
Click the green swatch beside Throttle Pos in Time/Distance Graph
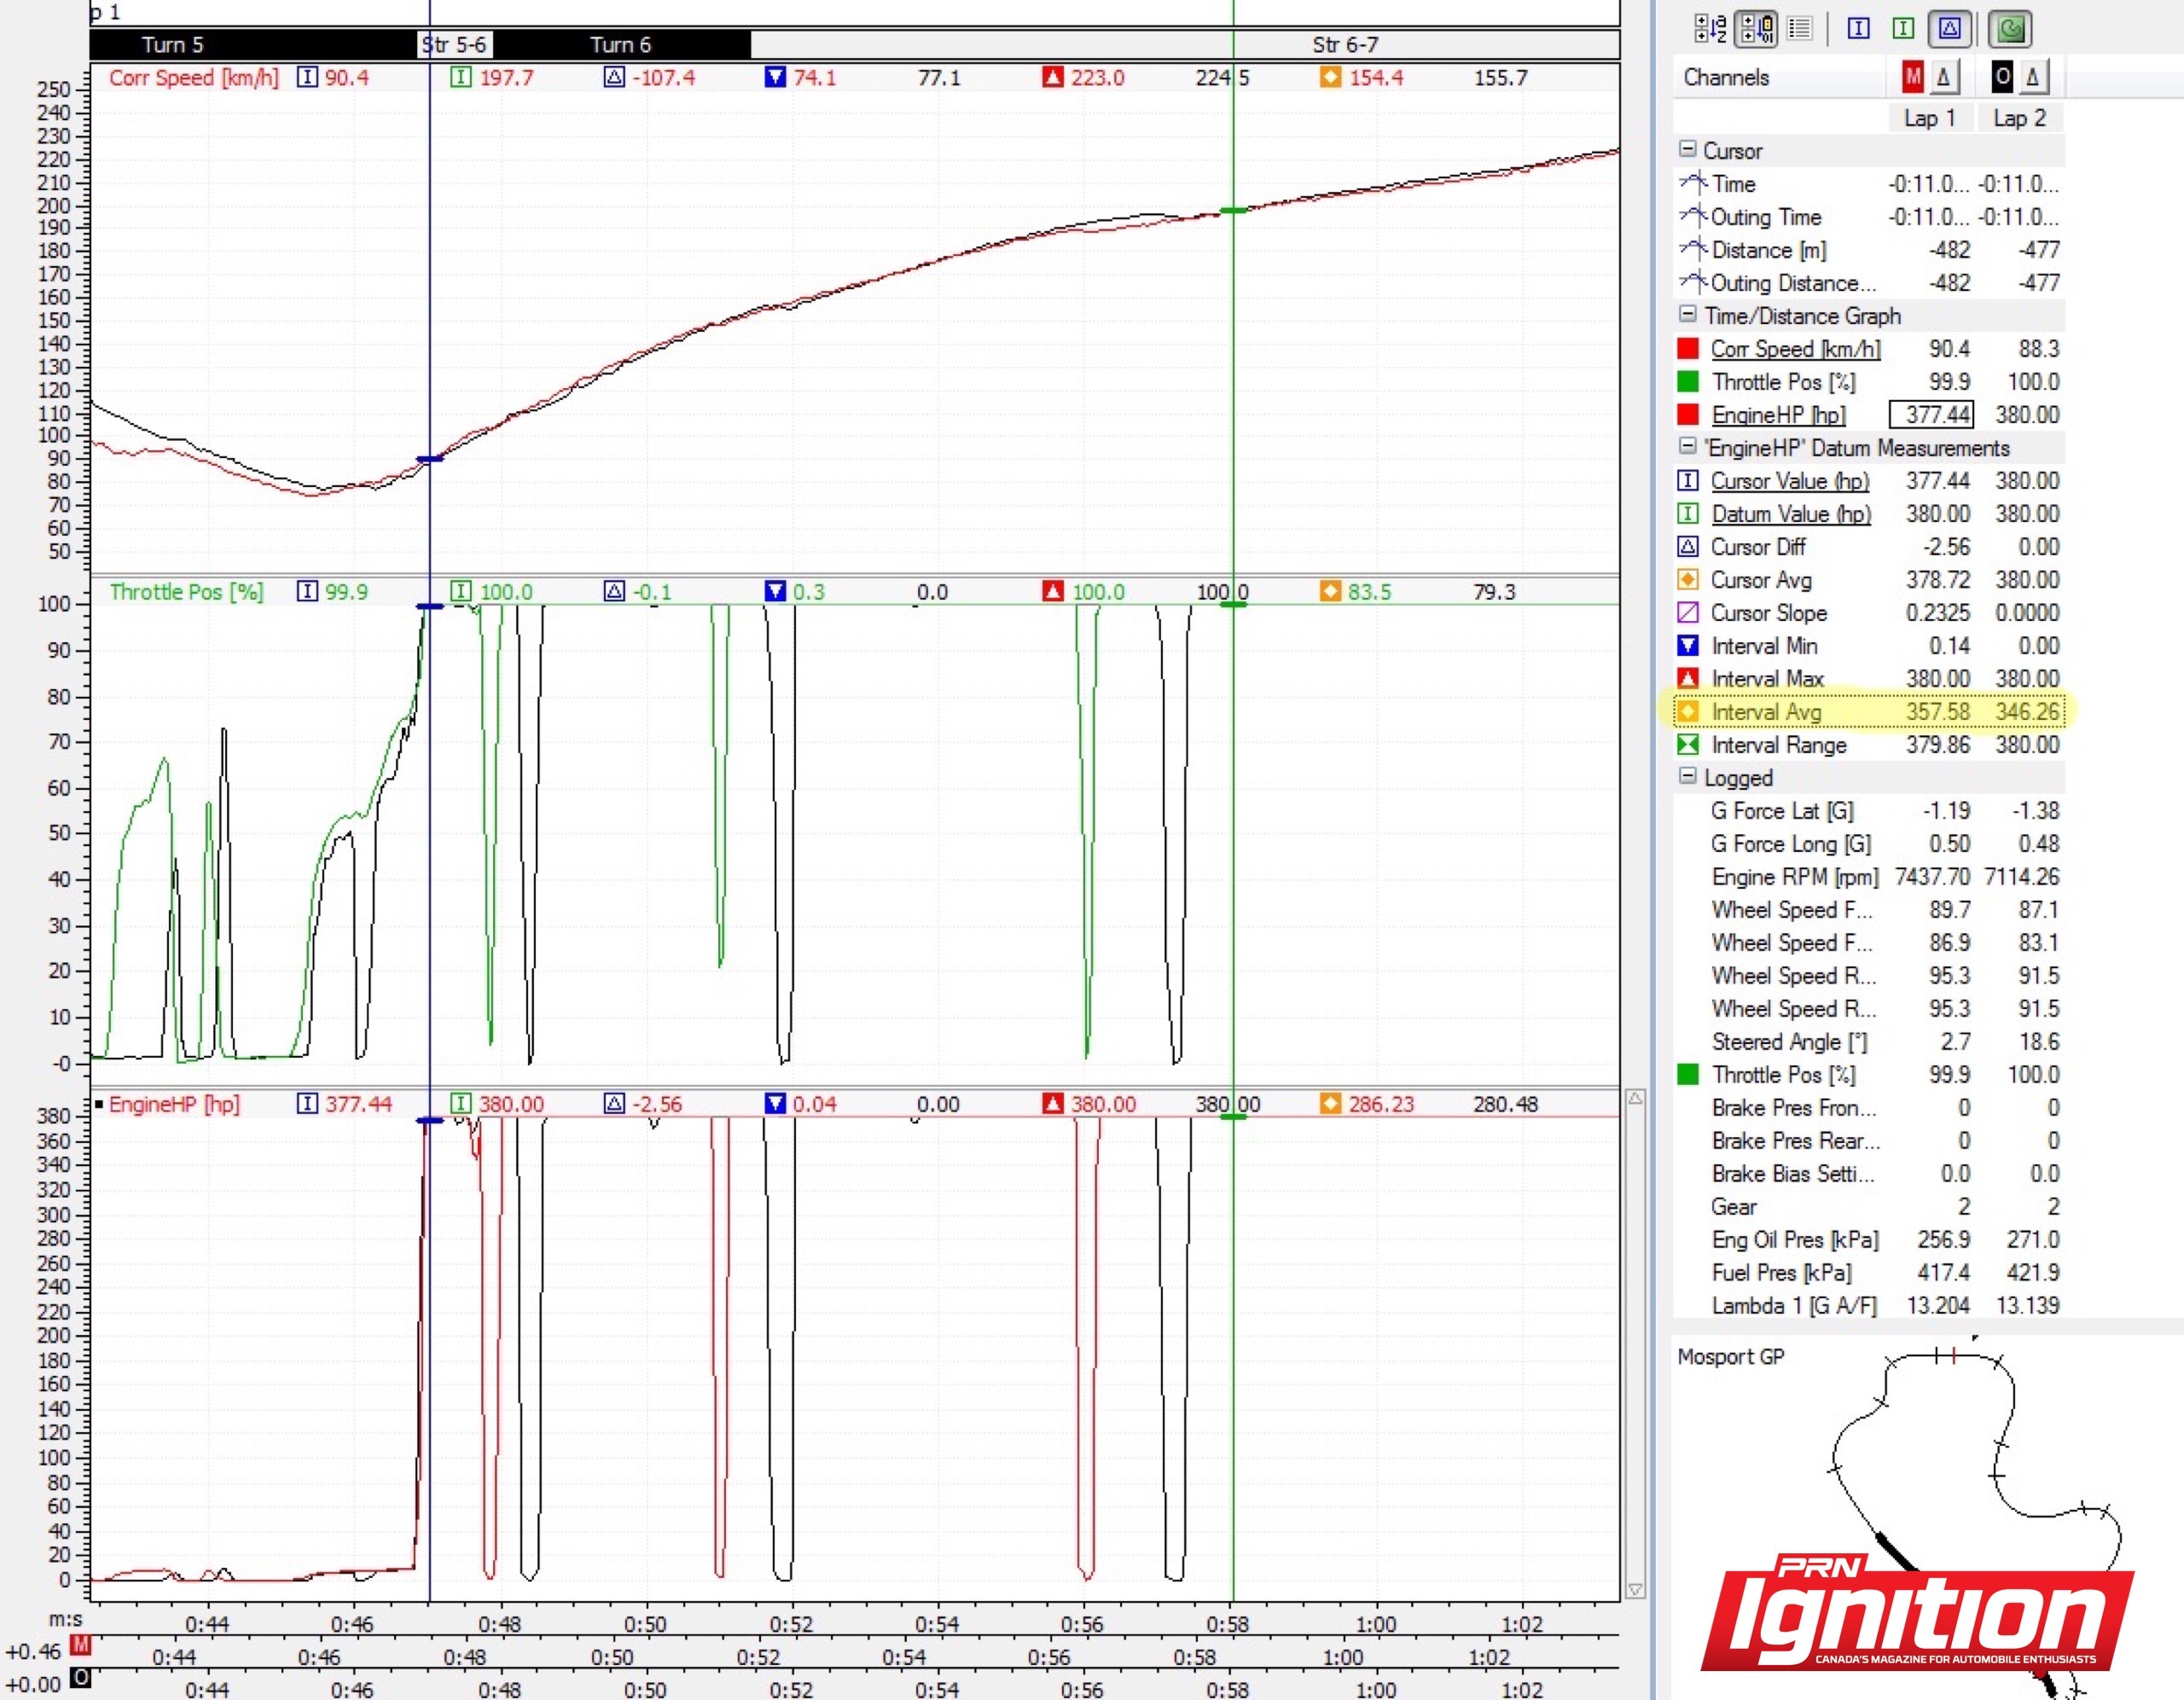click(x=1688, y=382)
